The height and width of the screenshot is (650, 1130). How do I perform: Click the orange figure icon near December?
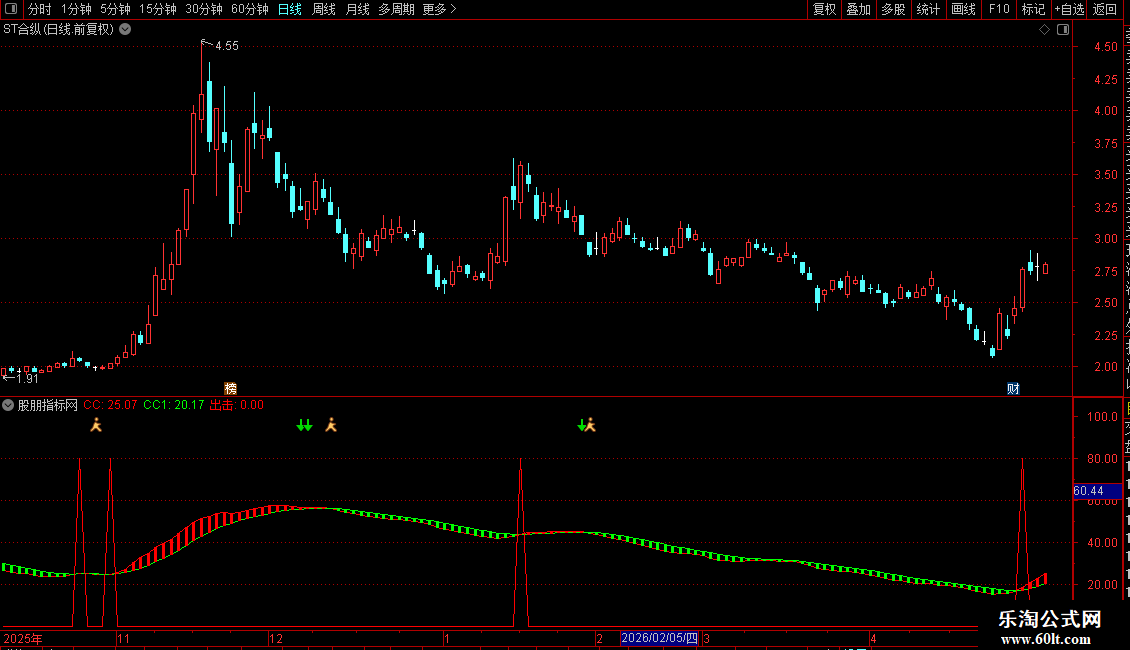[331, 425]
